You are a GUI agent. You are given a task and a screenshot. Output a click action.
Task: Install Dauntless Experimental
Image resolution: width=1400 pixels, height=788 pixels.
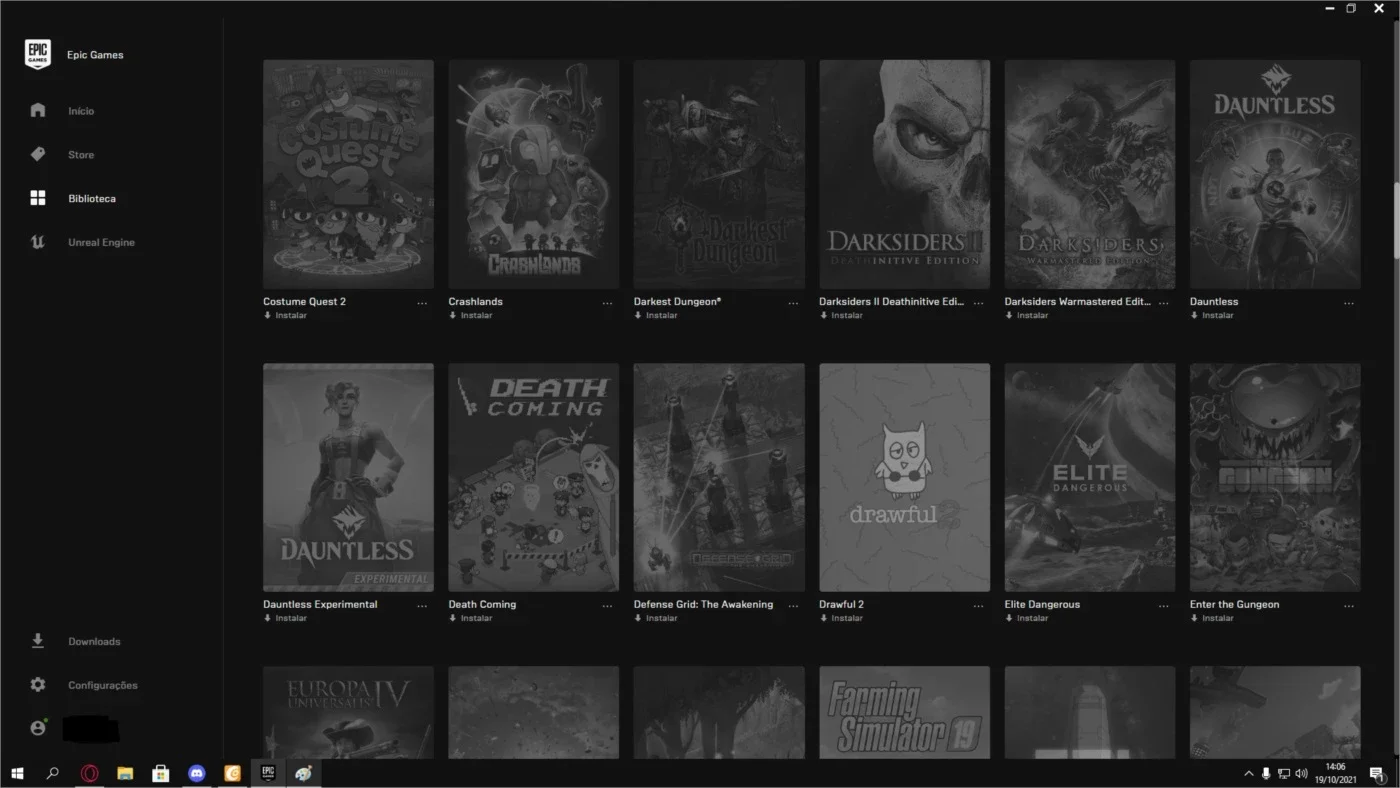[x=285, y=618]
